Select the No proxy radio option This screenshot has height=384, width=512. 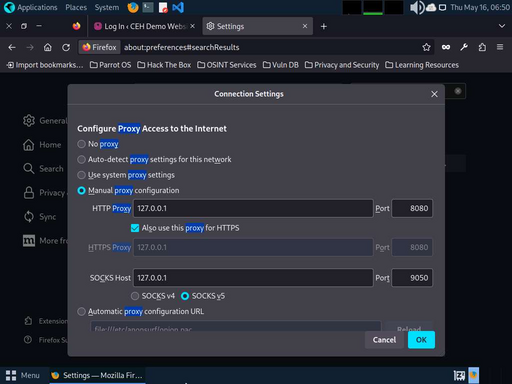pos(81,144)
